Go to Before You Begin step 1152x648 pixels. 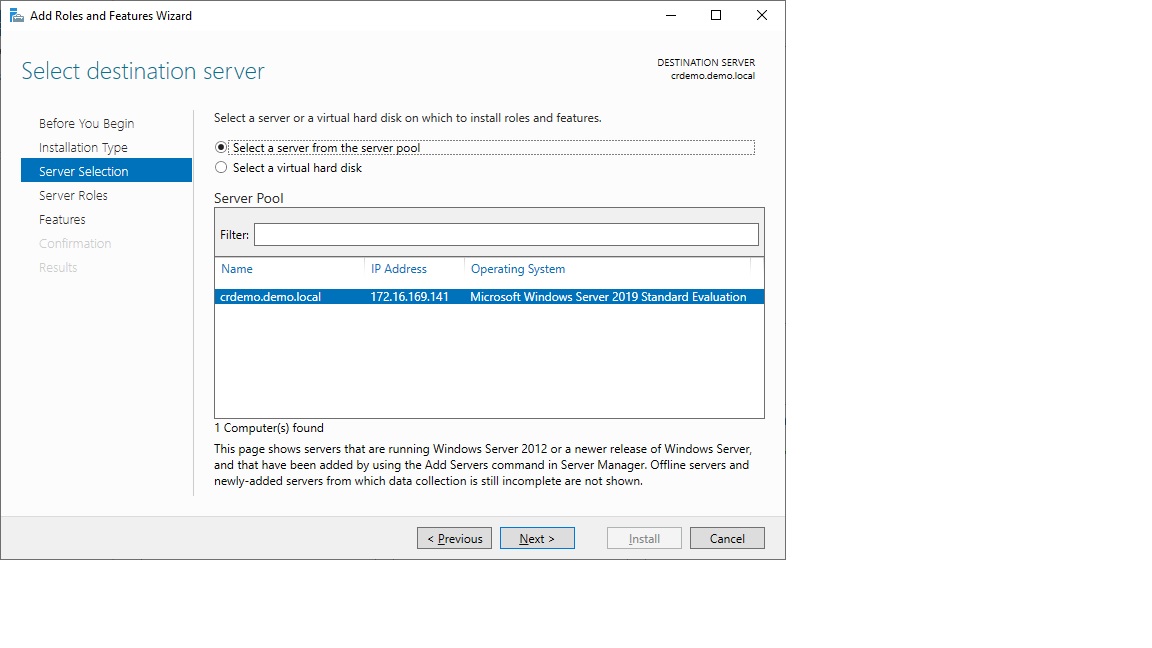[87, 123]
